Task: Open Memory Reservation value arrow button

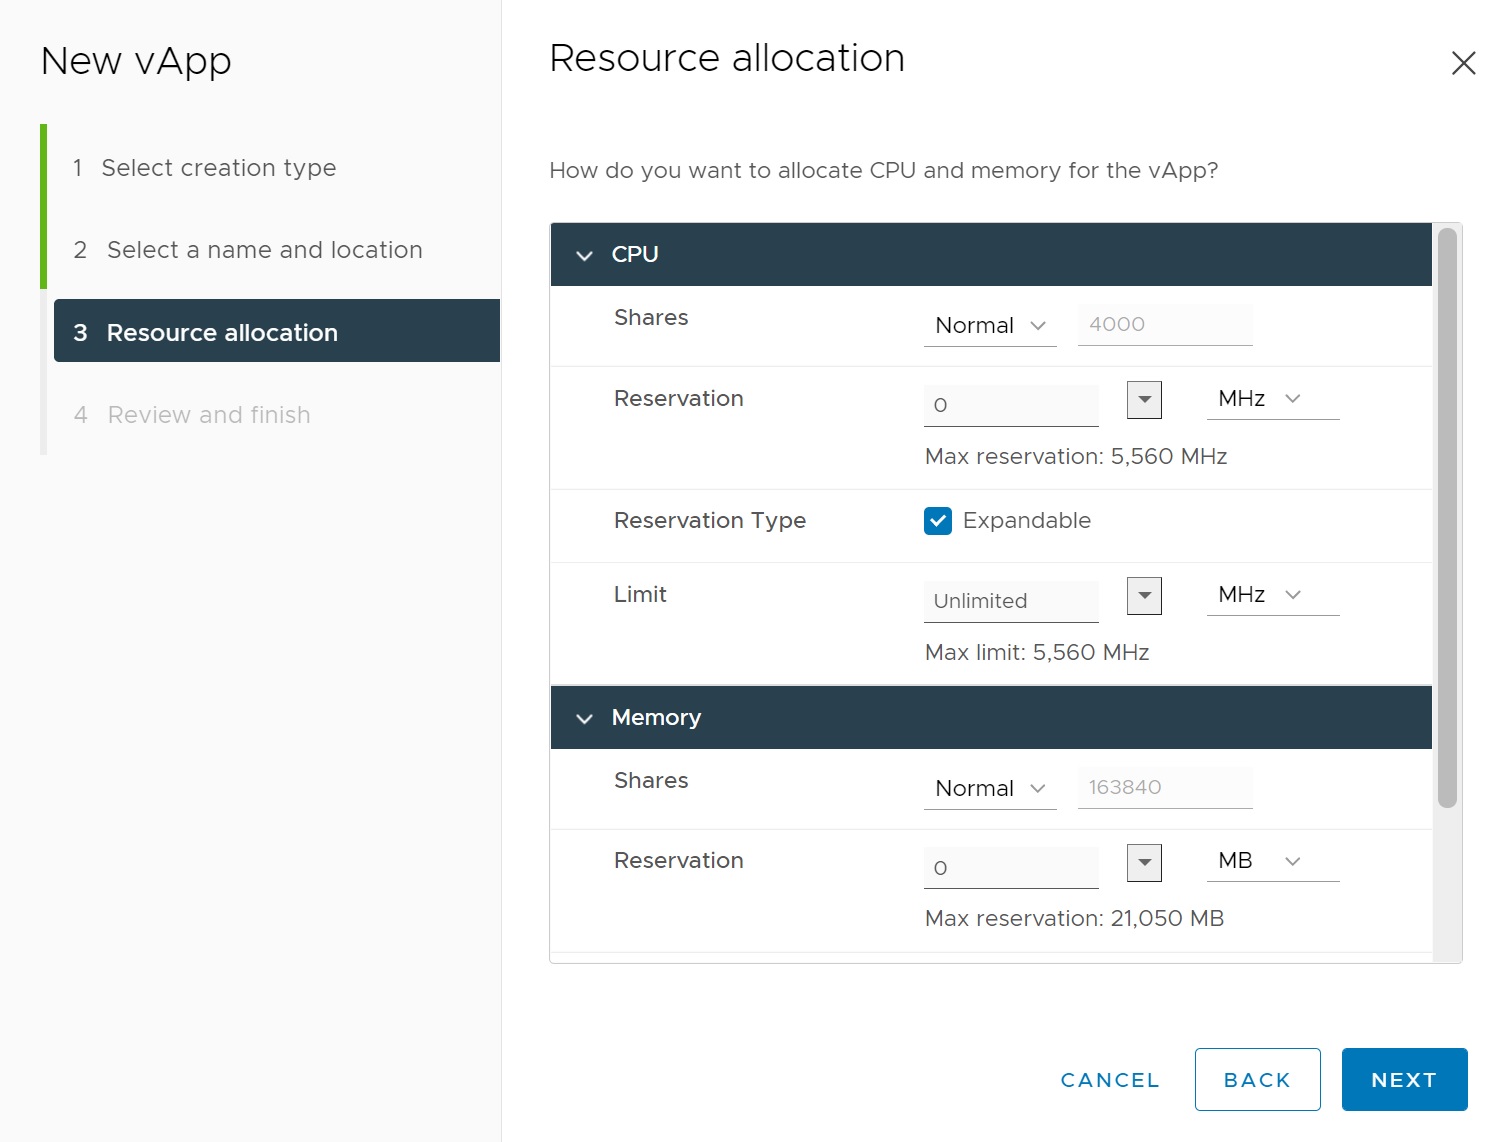Action: [1143, 863]
